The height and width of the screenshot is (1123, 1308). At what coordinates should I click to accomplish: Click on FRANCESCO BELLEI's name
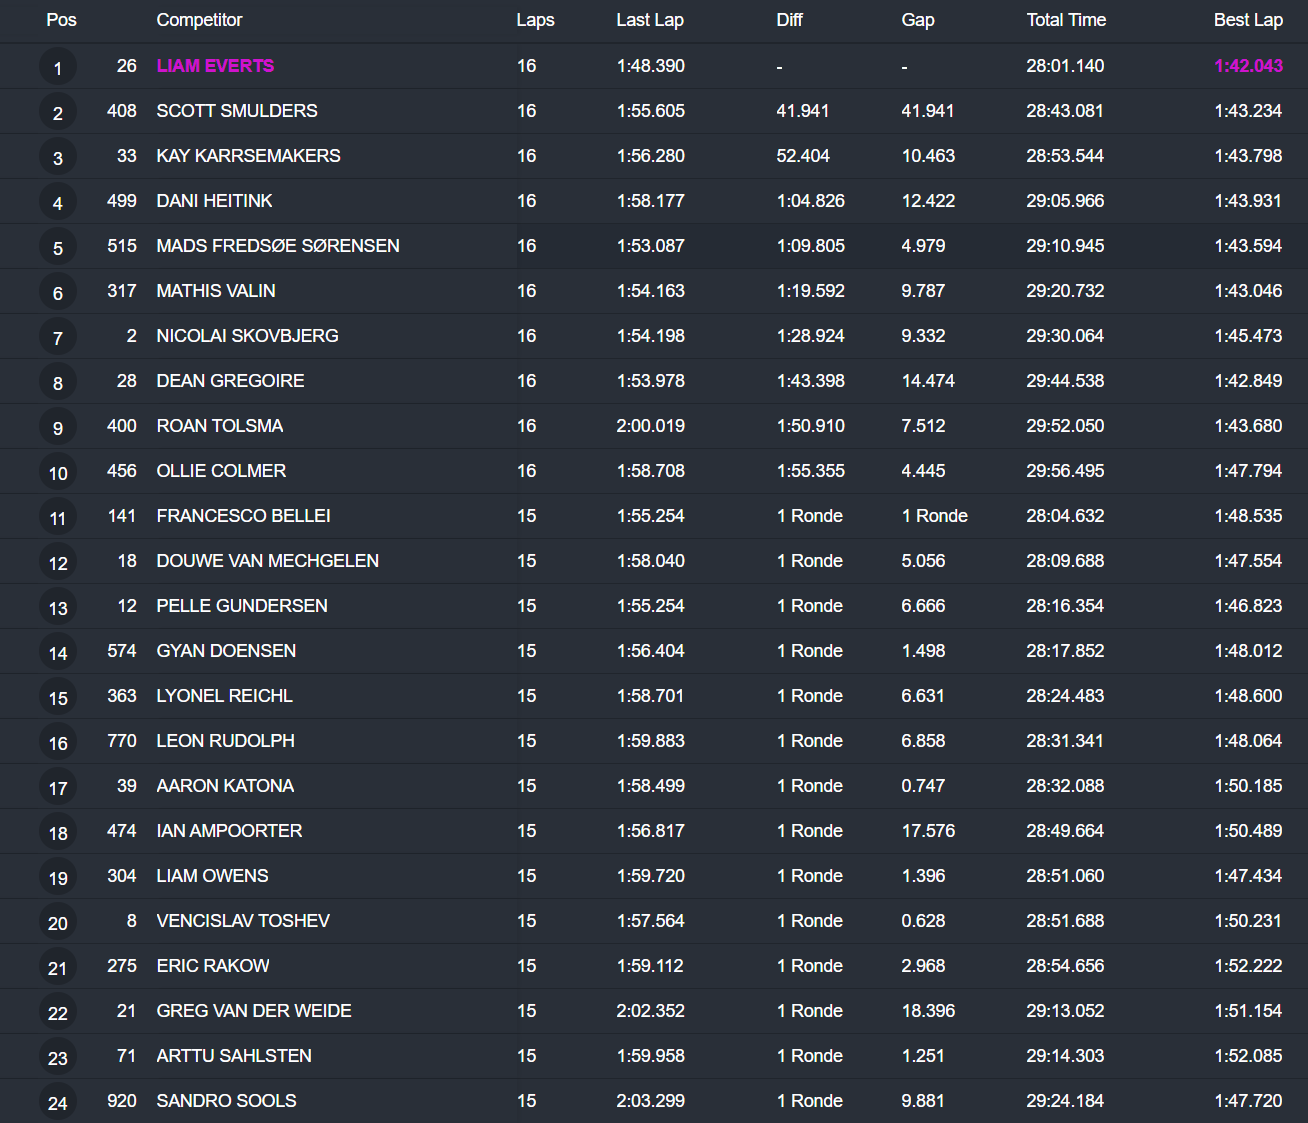coord(243,516)
